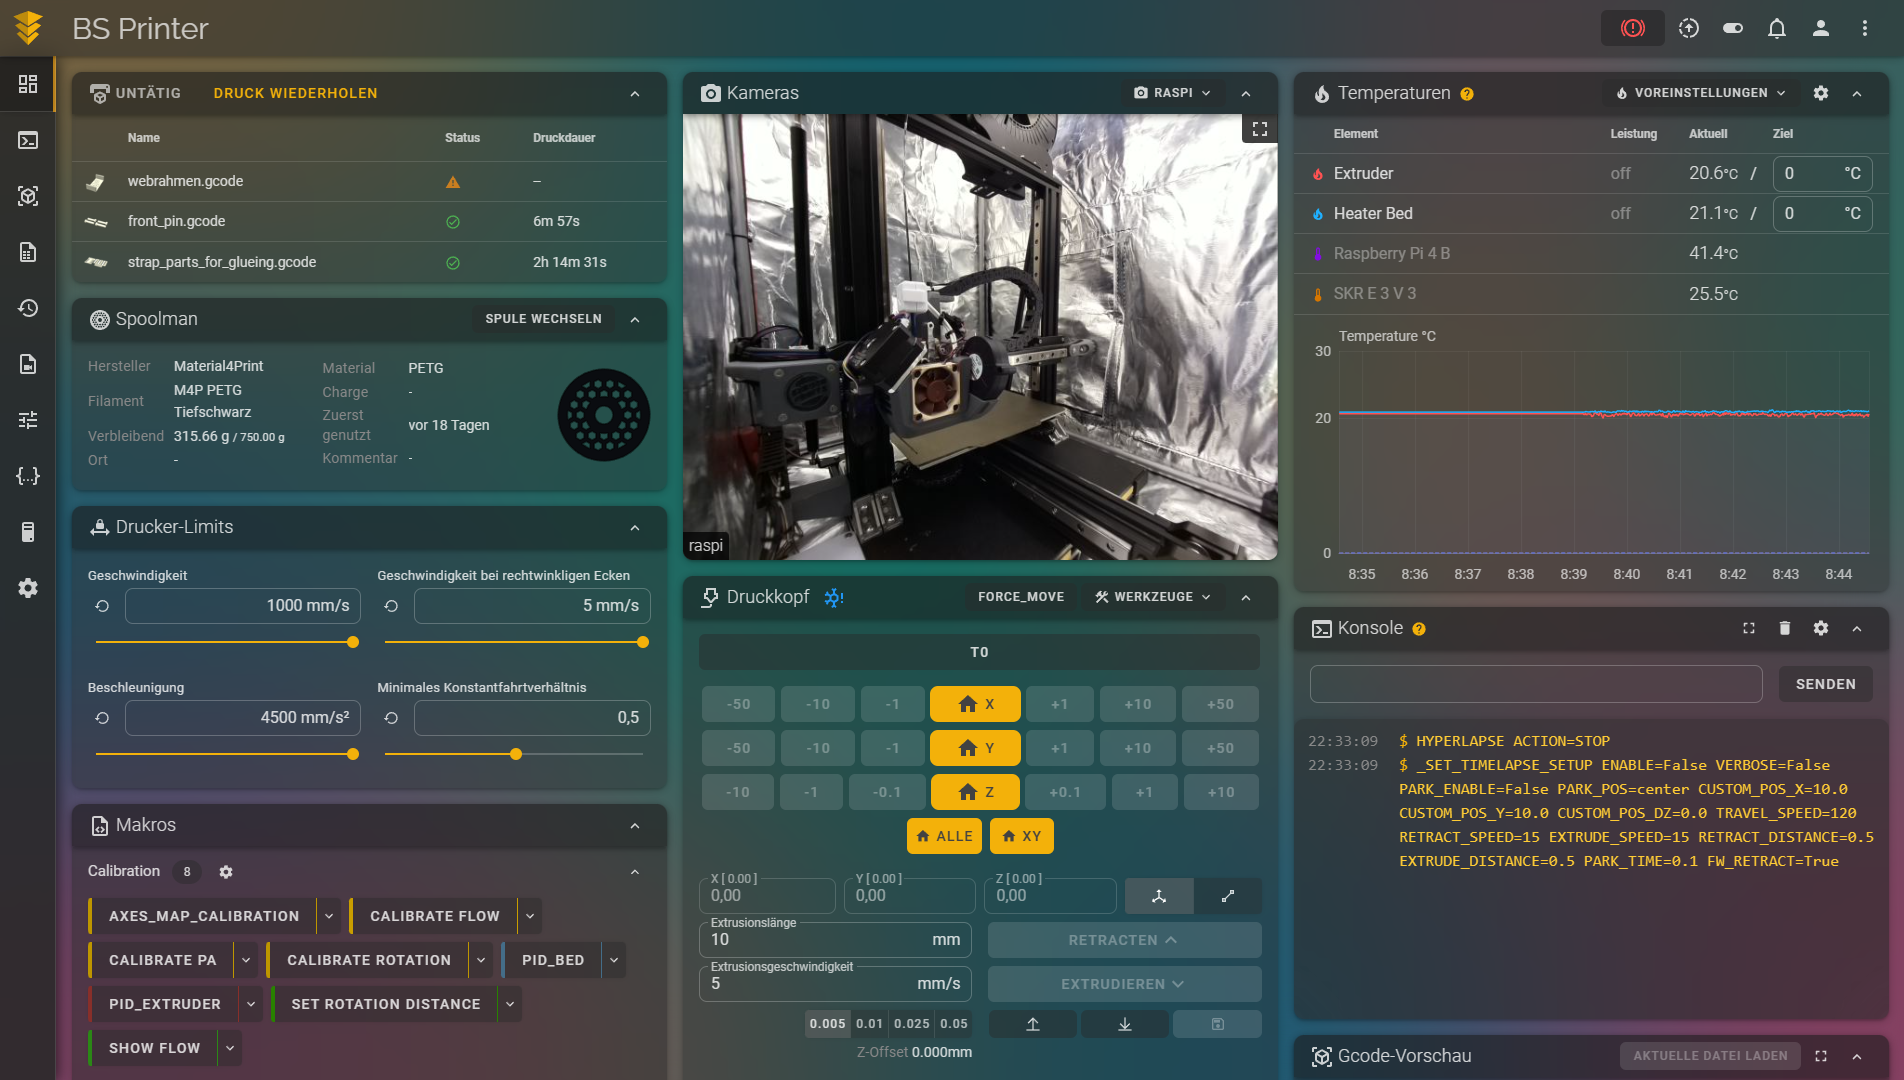This screenshot has height=1080, width=1904.
Task: Toggle the UI dark/light switch in the header
Action: (1733, 28)
